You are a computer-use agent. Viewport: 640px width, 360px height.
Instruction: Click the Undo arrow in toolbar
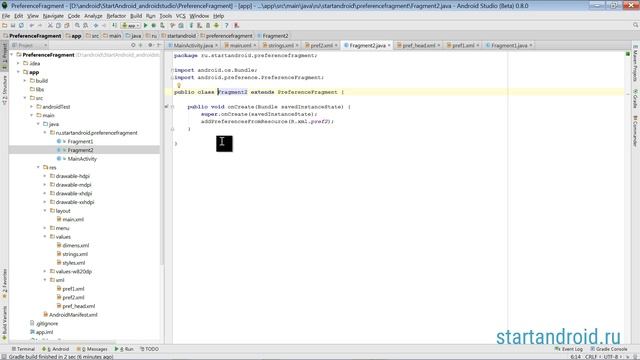point(31,25)
